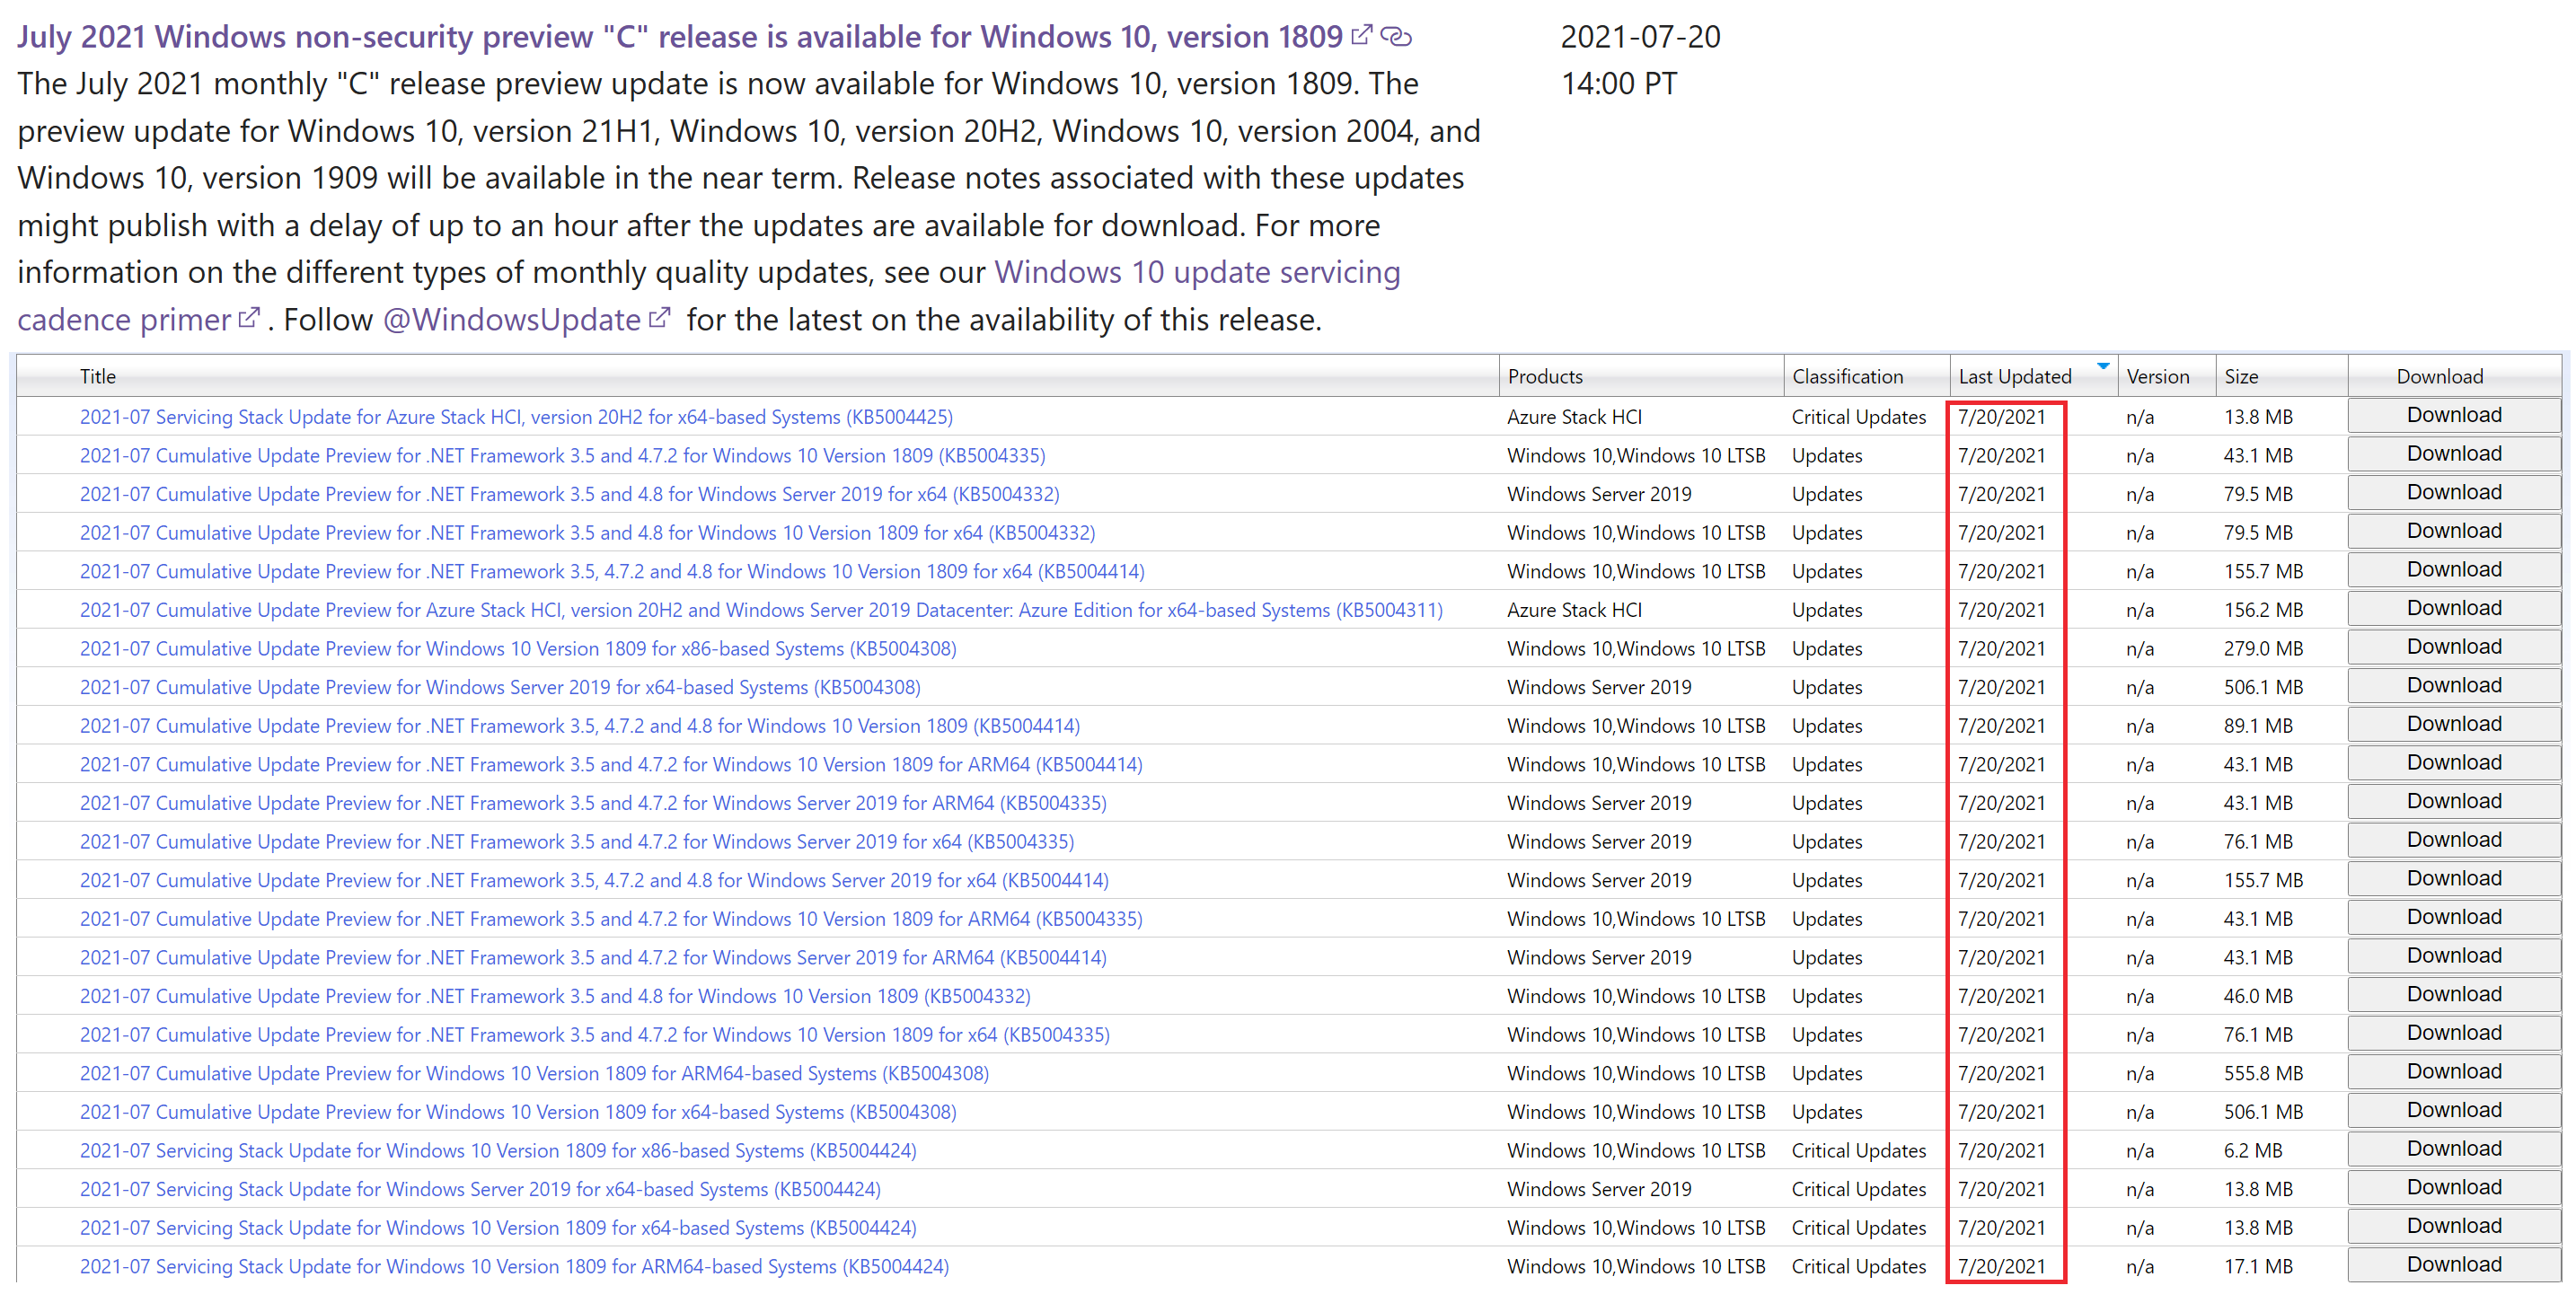Open KB5004424 x86-based servicing stack update title
Viewport: 2576px width, 1303px height.
click(x=498, y=1151)
